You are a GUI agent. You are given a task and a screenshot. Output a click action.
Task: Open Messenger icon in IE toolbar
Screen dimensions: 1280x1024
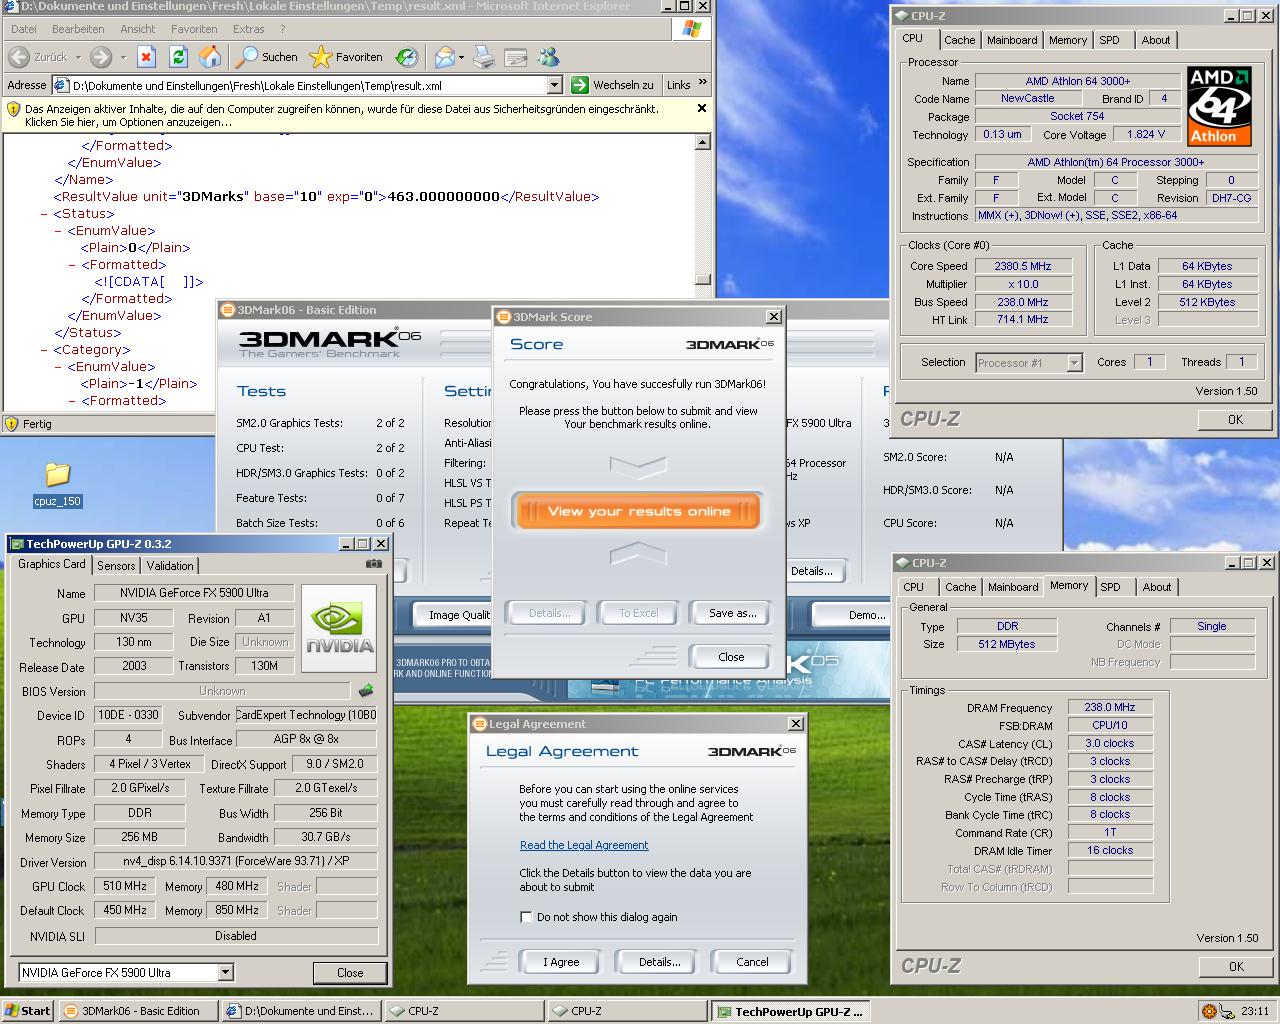549,57
